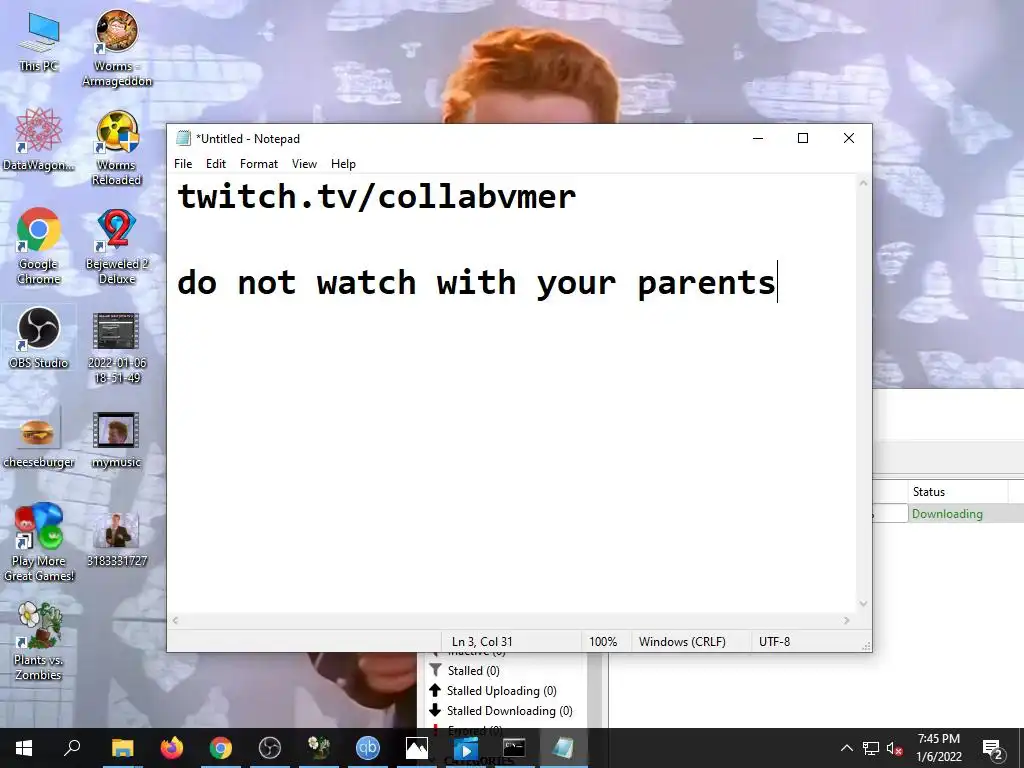
Task: Switch to OBS Studio in the taskbar
Action: click(270, 748)
